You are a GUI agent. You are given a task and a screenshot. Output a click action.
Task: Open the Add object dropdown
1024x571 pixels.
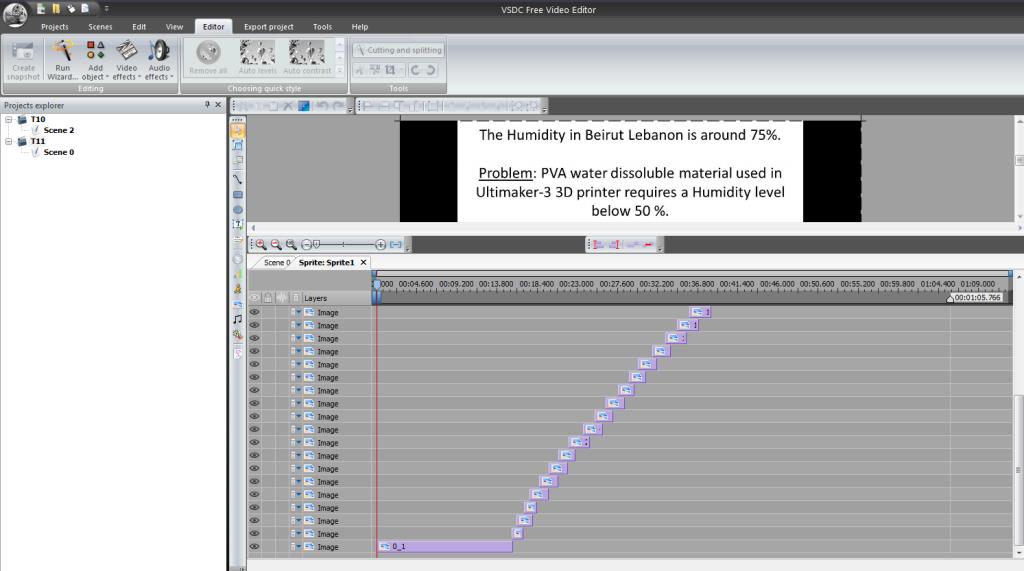(x=95, y=60)
